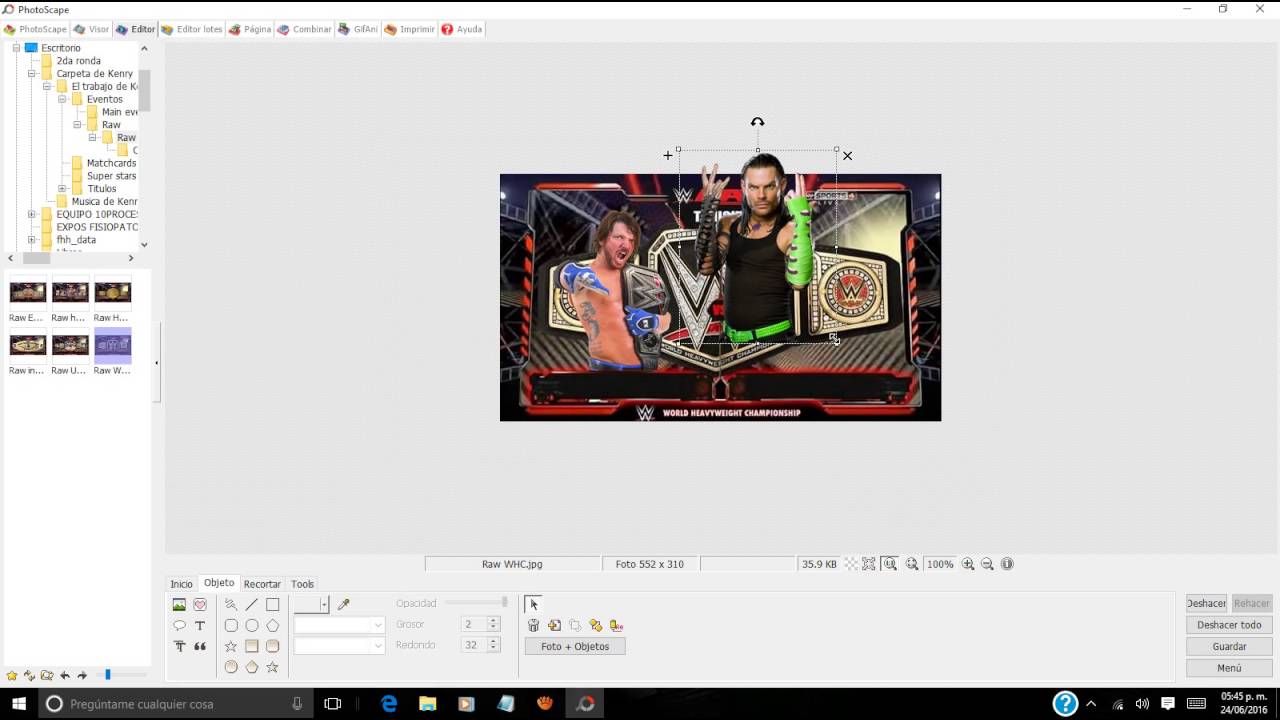Open the combo box beside Grosor
1280x720 pixels.
339,625
